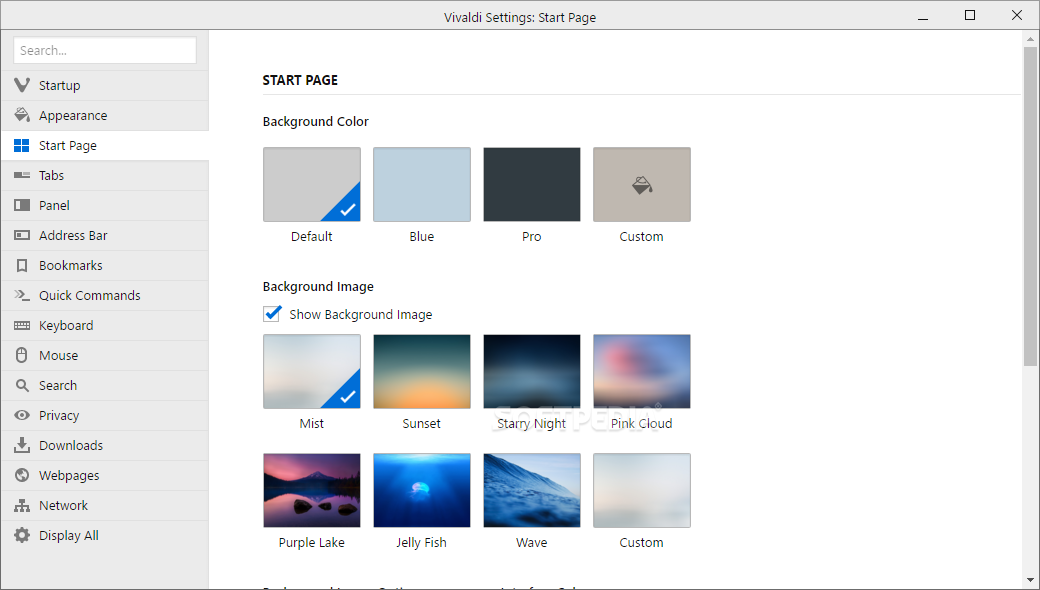Choose Custom background color swatch
Image resolution: width=1040 pixels, height=590 pixels.
[x=641, y=184]
